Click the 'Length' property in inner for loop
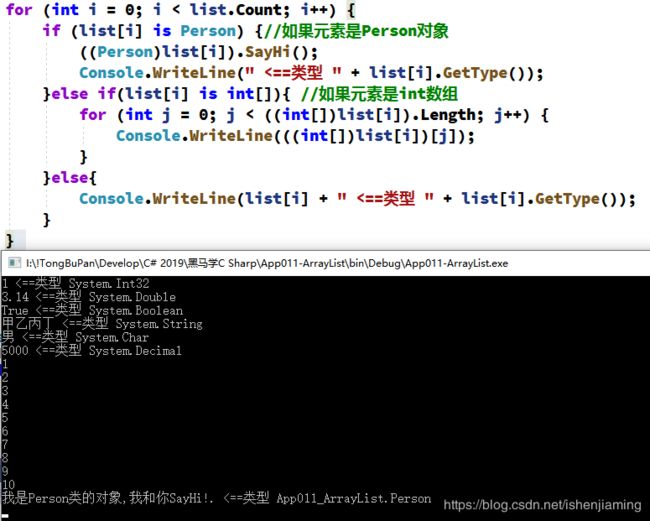The height and width of the screenshot is (521, 650). coord(449,115)
